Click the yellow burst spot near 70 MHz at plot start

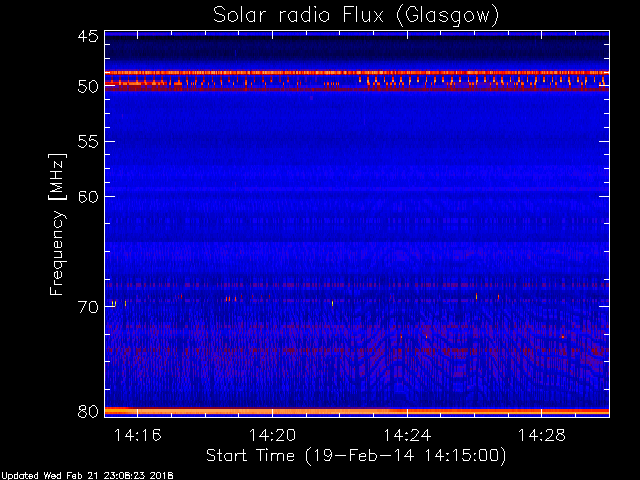click(x=114, y=304)
